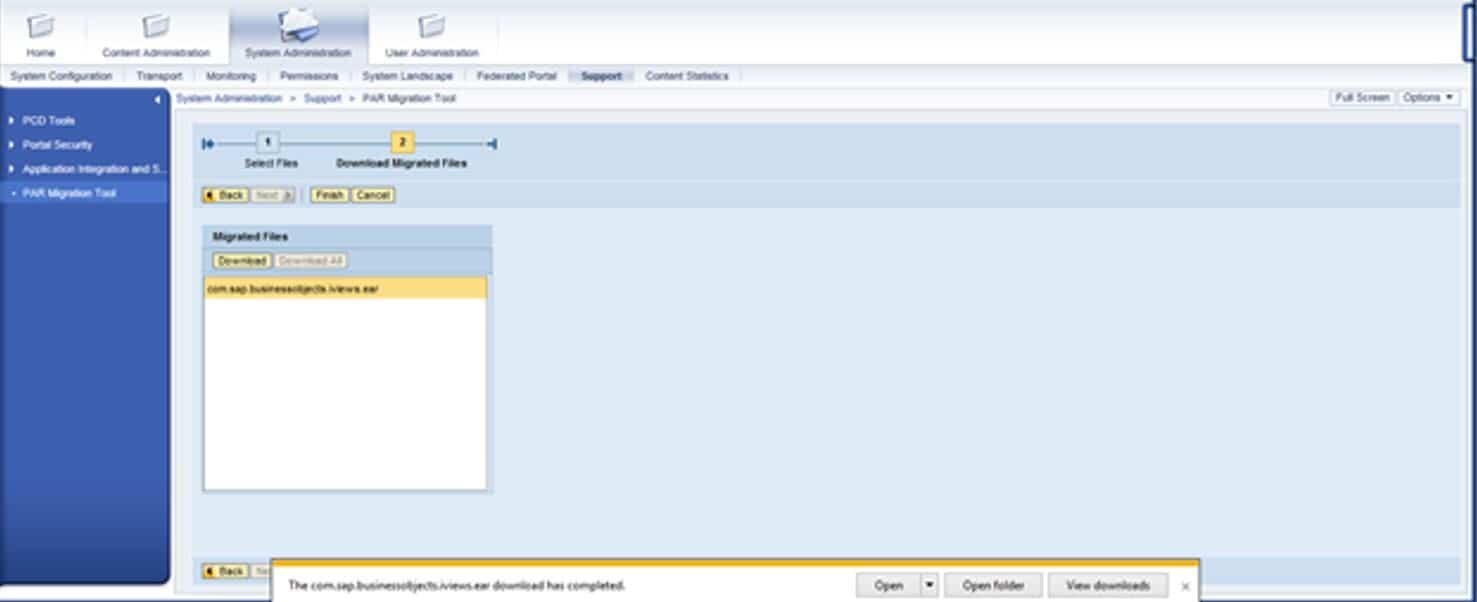Click the System Administration icon
The height and width of the screenshot is (602, 1477).
click(298, 24)
